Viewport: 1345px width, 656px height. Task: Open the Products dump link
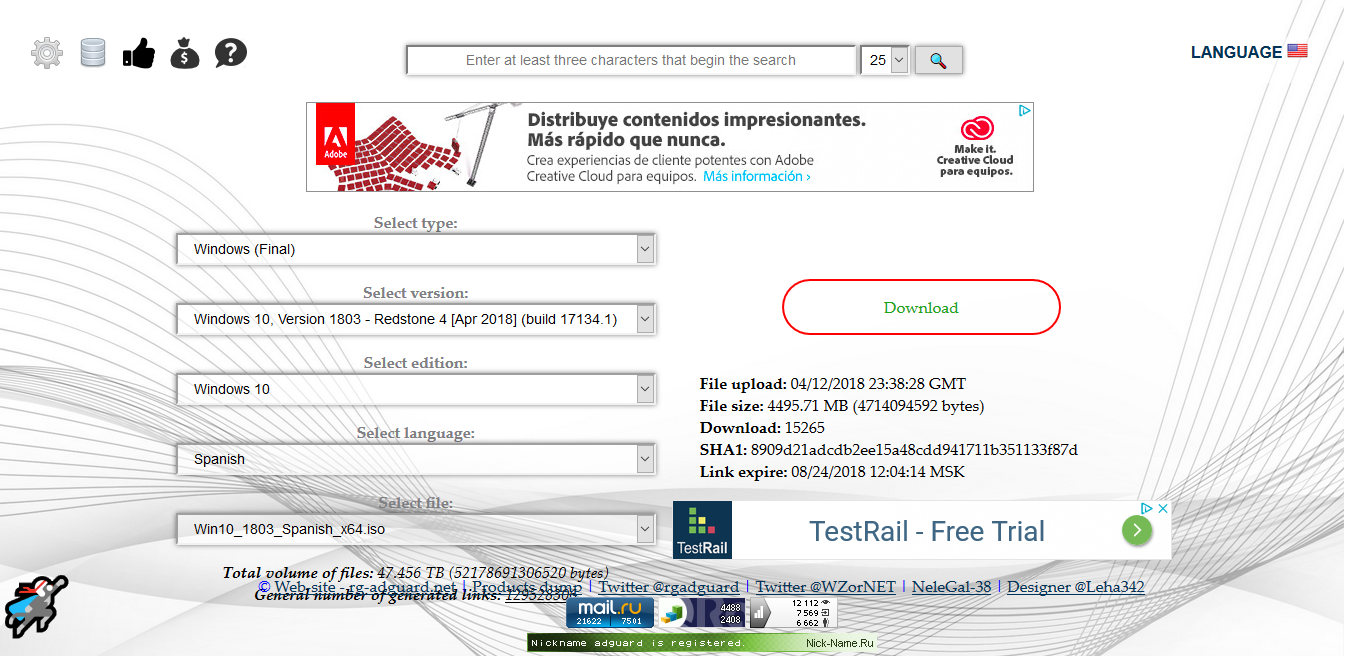526,587
